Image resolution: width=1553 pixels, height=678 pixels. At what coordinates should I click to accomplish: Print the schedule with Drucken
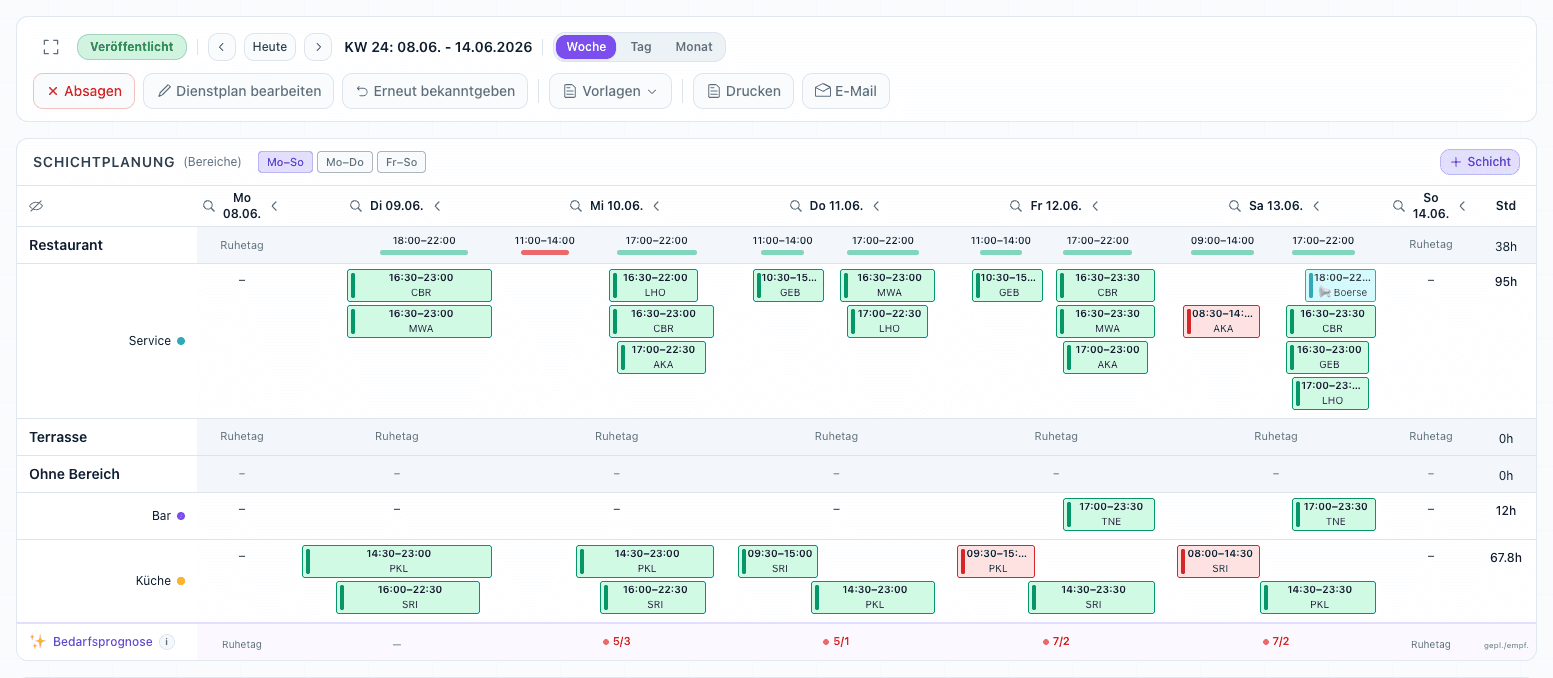pyautogui.click(x=743, y=91)
